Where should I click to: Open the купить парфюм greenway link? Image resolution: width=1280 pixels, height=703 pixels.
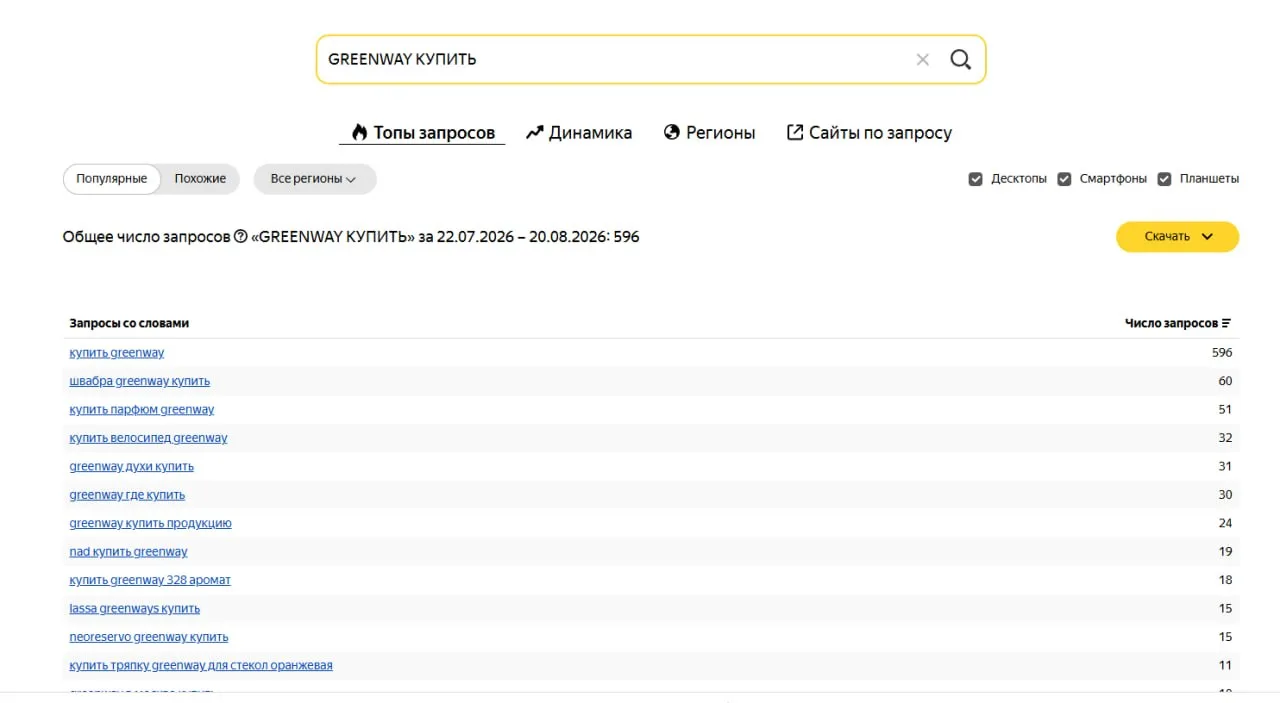point(142,410)
